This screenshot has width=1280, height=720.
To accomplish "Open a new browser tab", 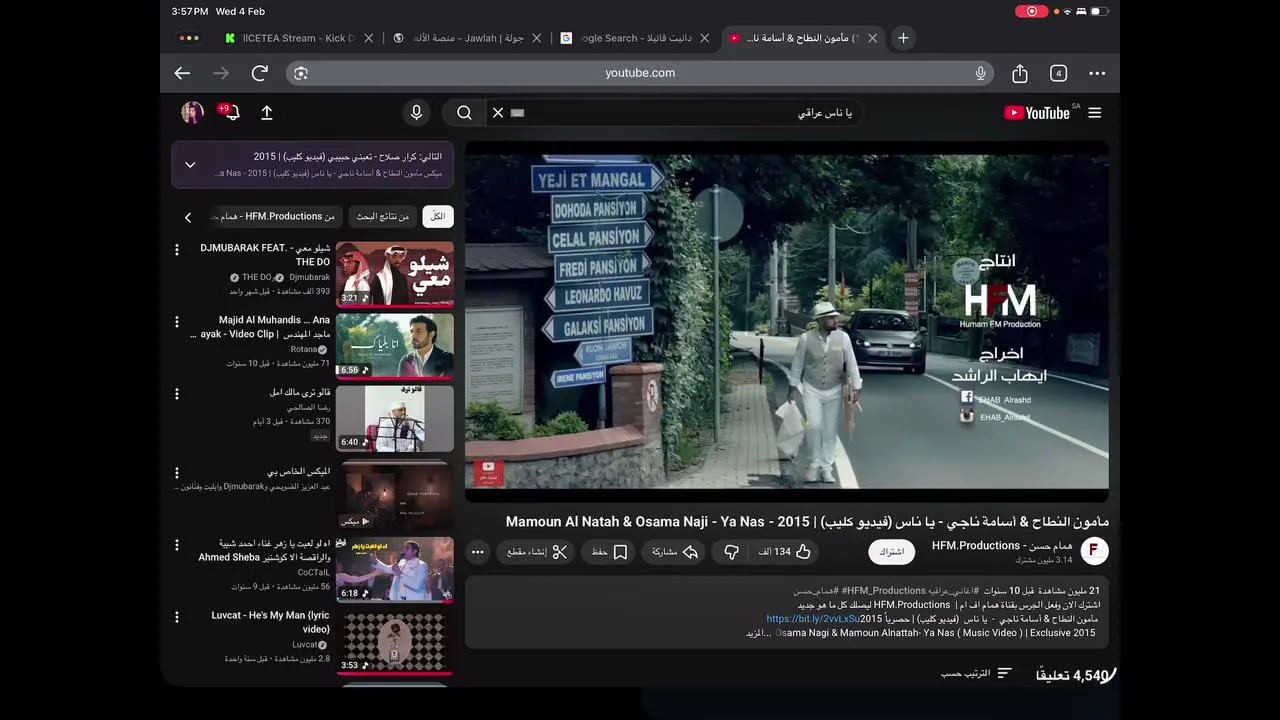I will (x=903, y=38).
